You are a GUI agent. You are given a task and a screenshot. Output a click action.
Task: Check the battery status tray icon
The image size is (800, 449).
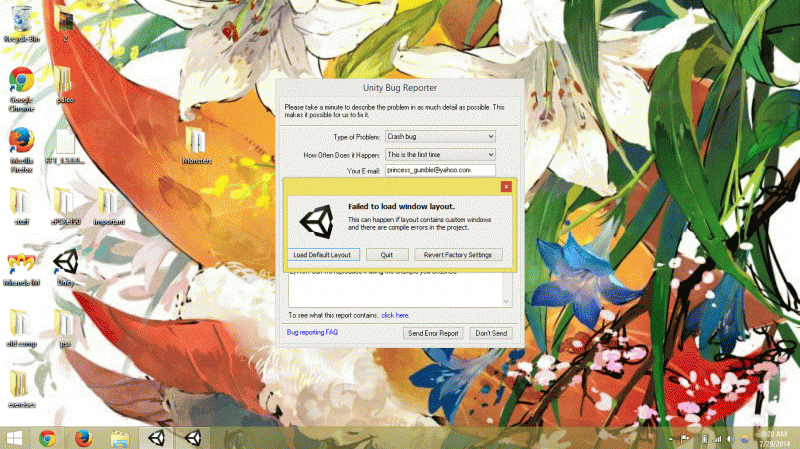coord(704,439)
